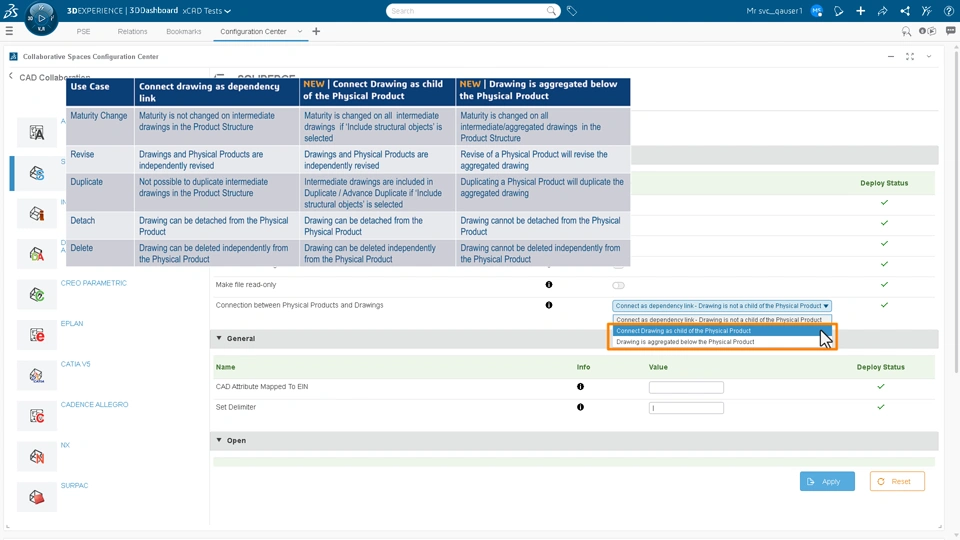The image size is (960, 540).
Task: Open the EPLAN link
Action: click(x=72, y=323)
